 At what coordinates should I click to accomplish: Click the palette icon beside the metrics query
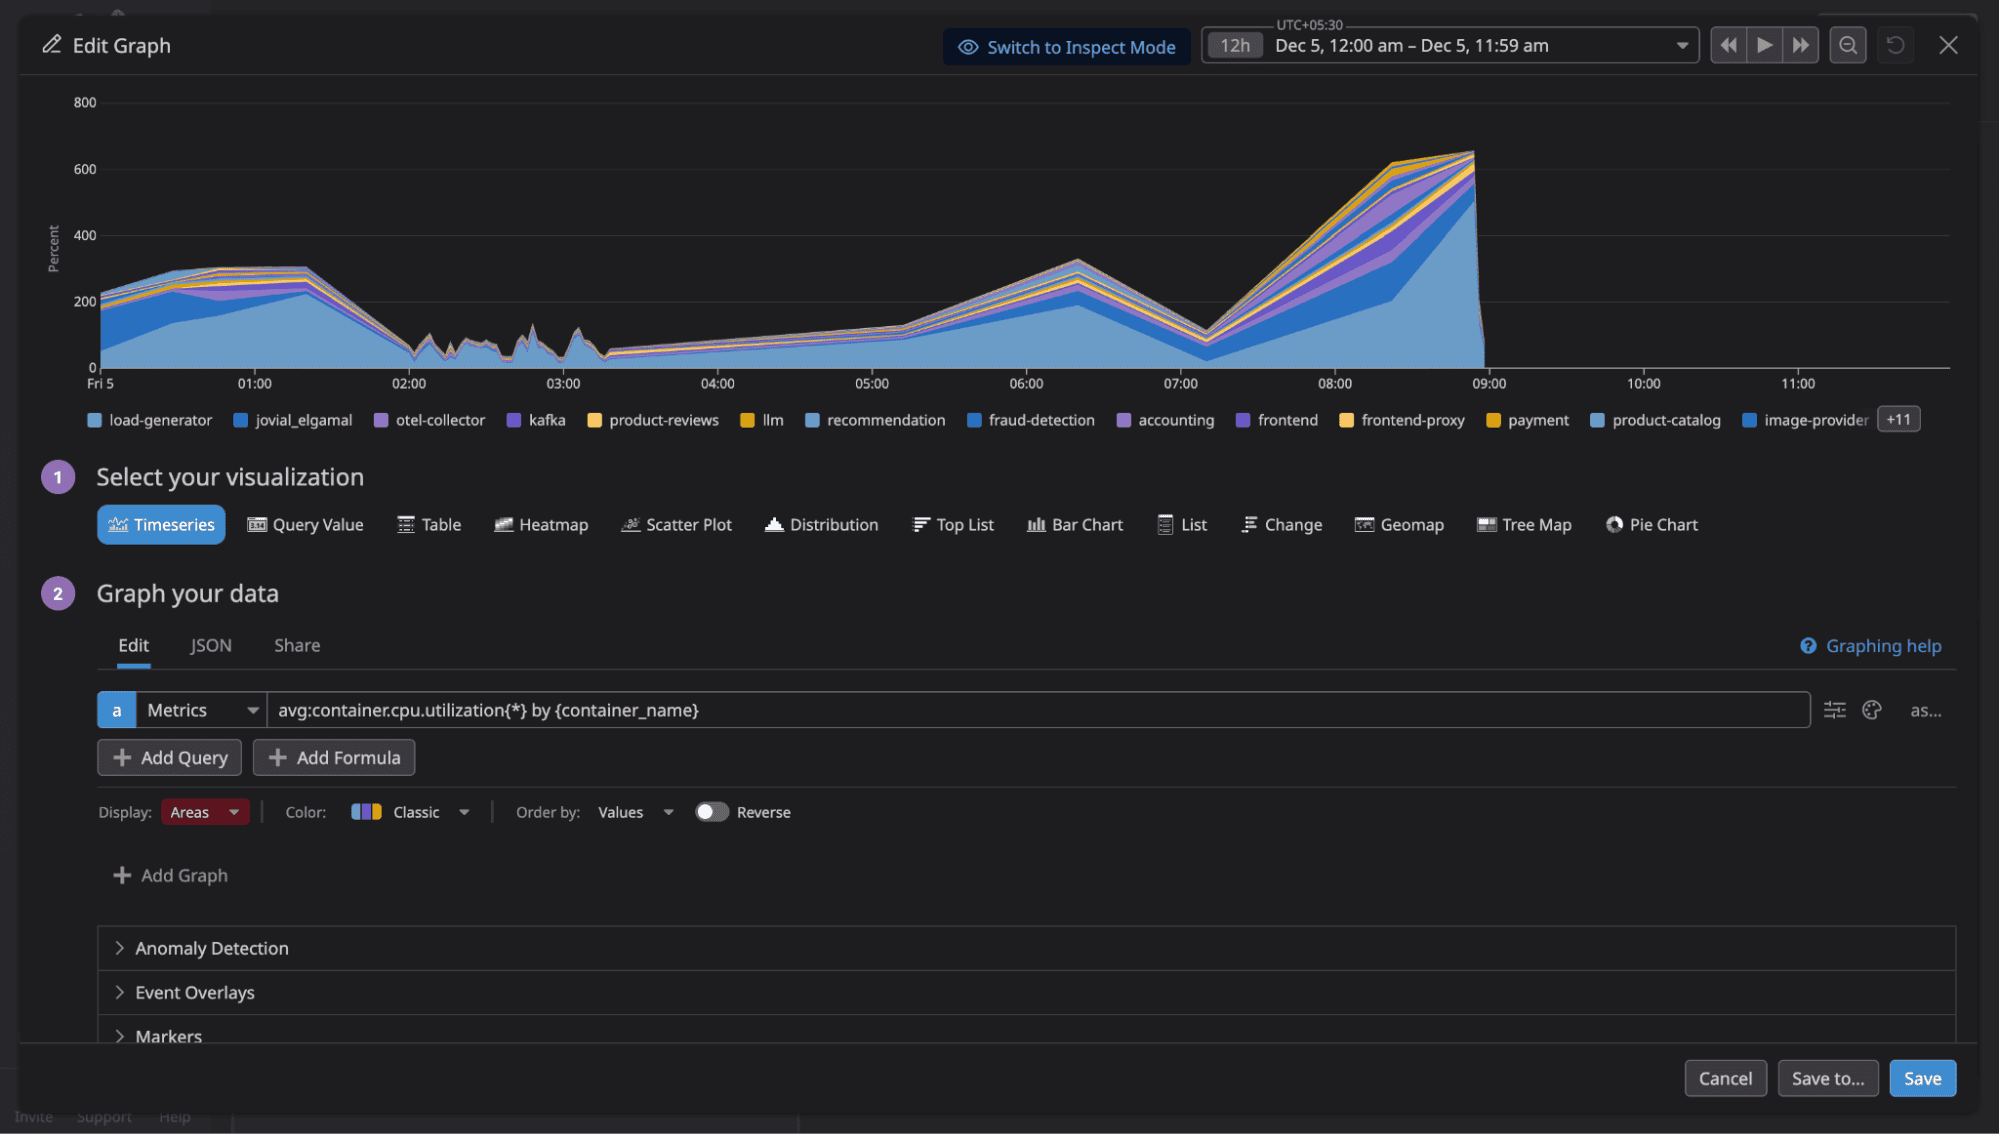(x=1871, y=710)
